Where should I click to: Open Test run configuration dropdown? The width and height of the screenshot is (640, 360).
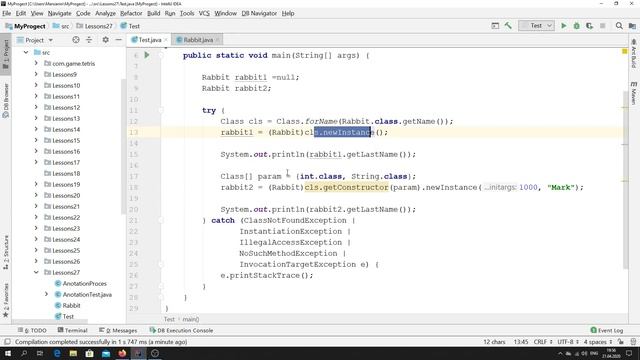point(536,26)
